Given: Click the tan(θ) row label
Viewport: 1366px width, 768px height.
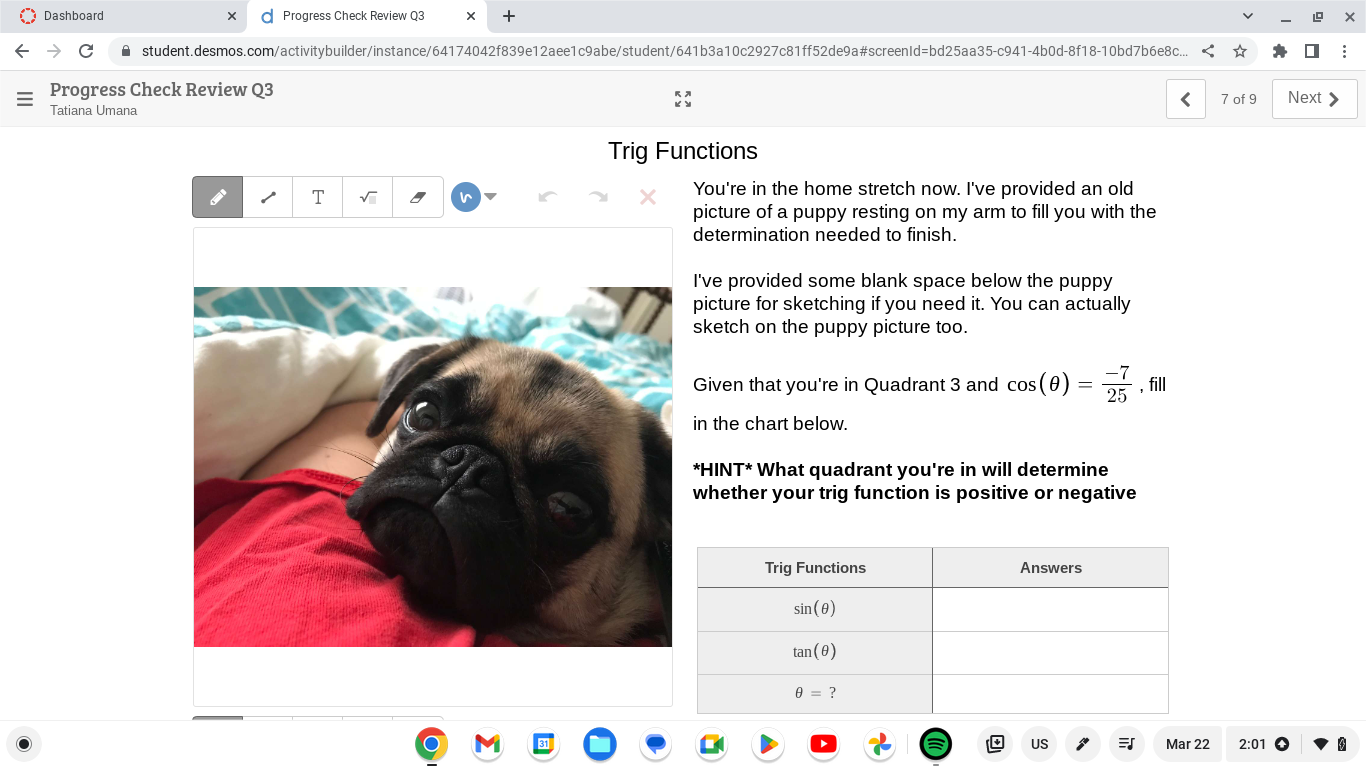Looking at the screenshot, I should coord(815,652).
